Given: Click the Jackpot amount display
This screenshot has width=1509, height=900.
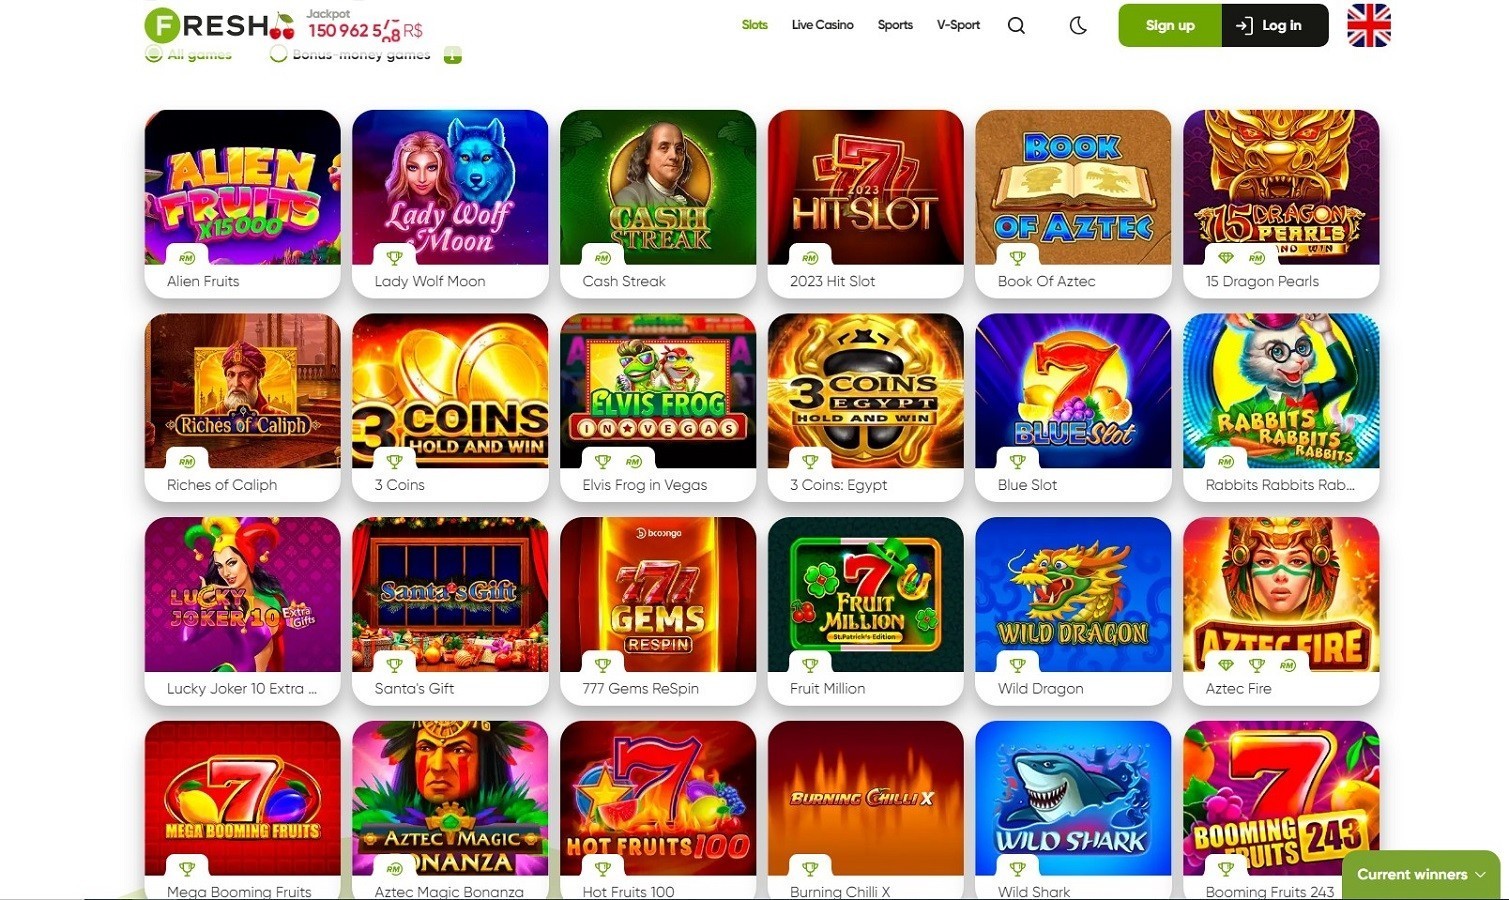Looking at the screenshot, I should tap(365, 31).
